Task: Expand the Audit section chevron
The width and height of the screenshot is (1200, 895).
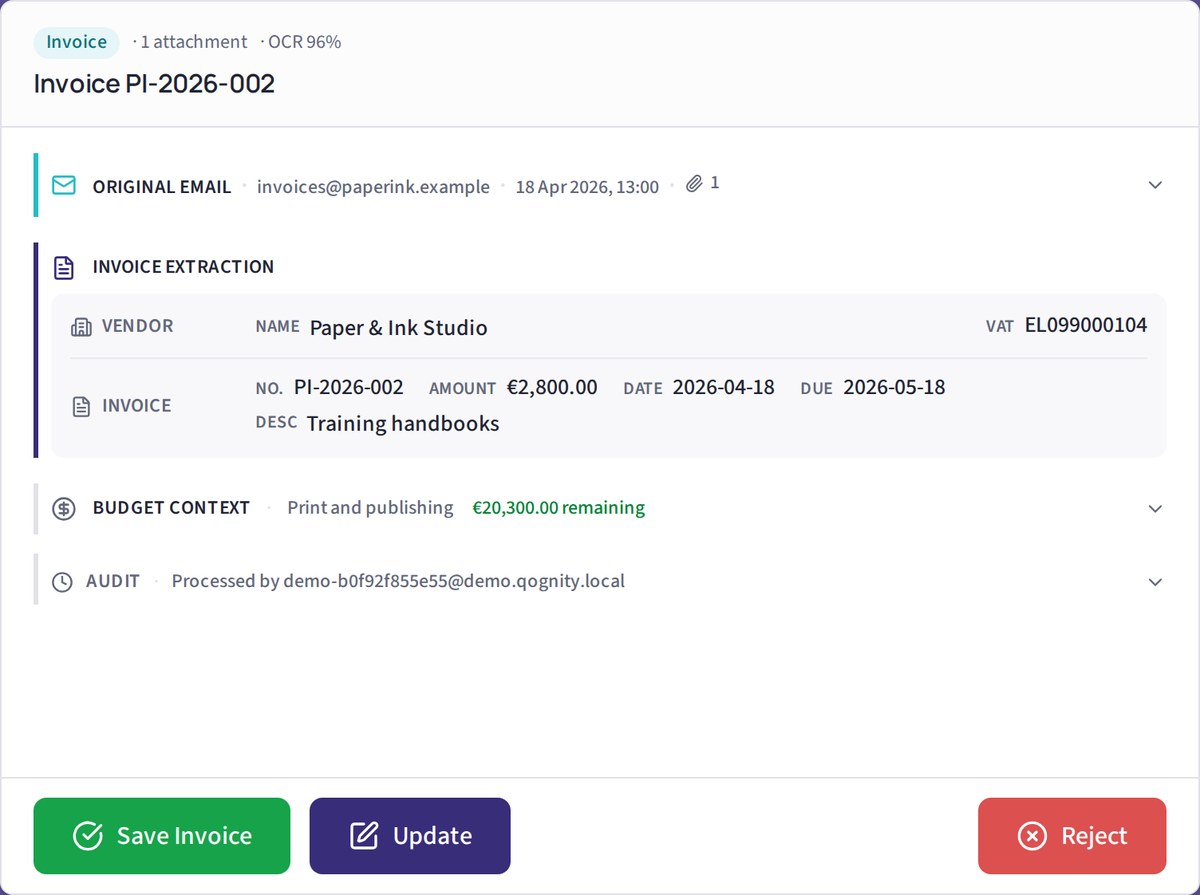Action: [1155, 582]
